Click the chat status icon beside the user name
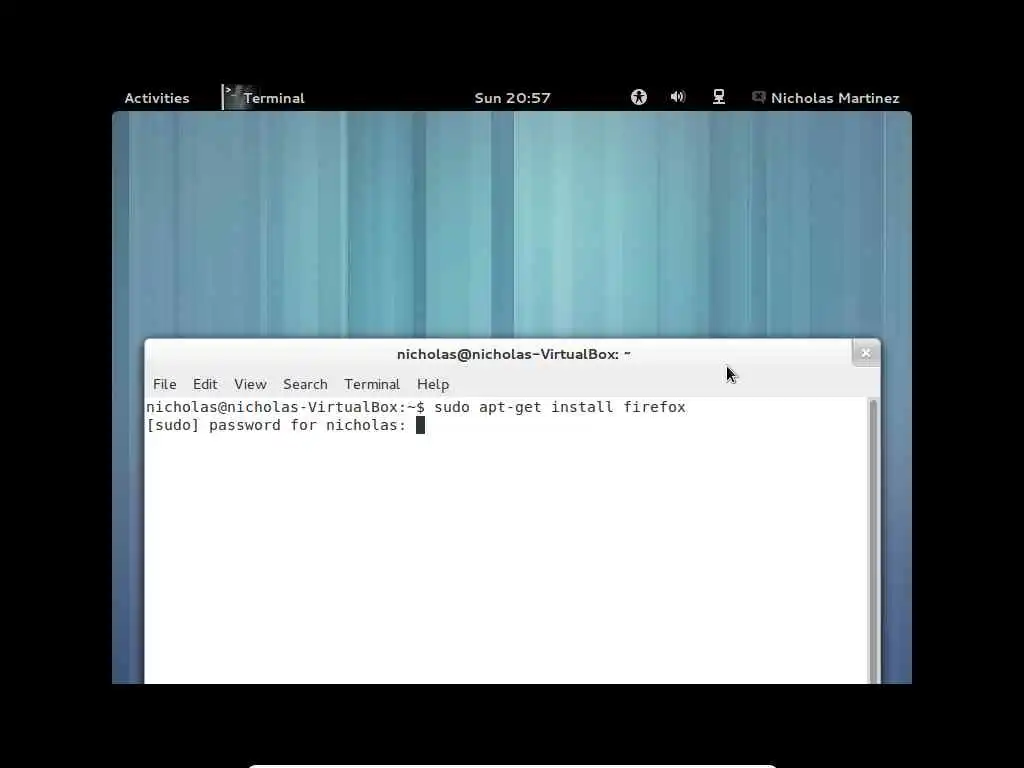The image size is (1024, 768). click(x=759, y=97)
